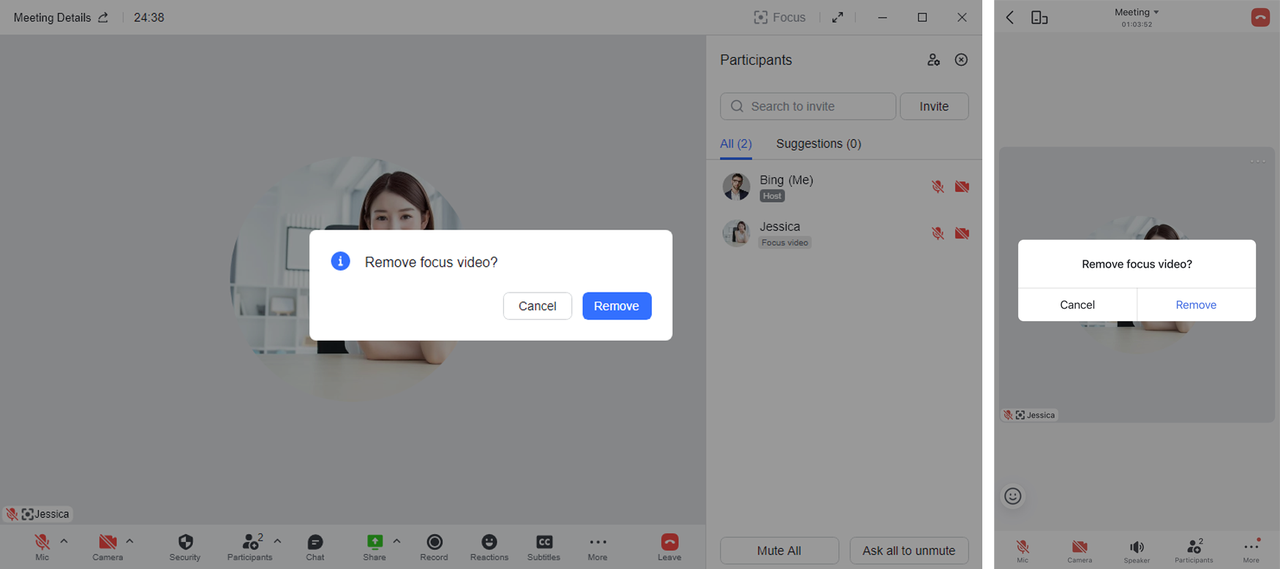Open Chat from the desktop toolbar

click(315, 542)
